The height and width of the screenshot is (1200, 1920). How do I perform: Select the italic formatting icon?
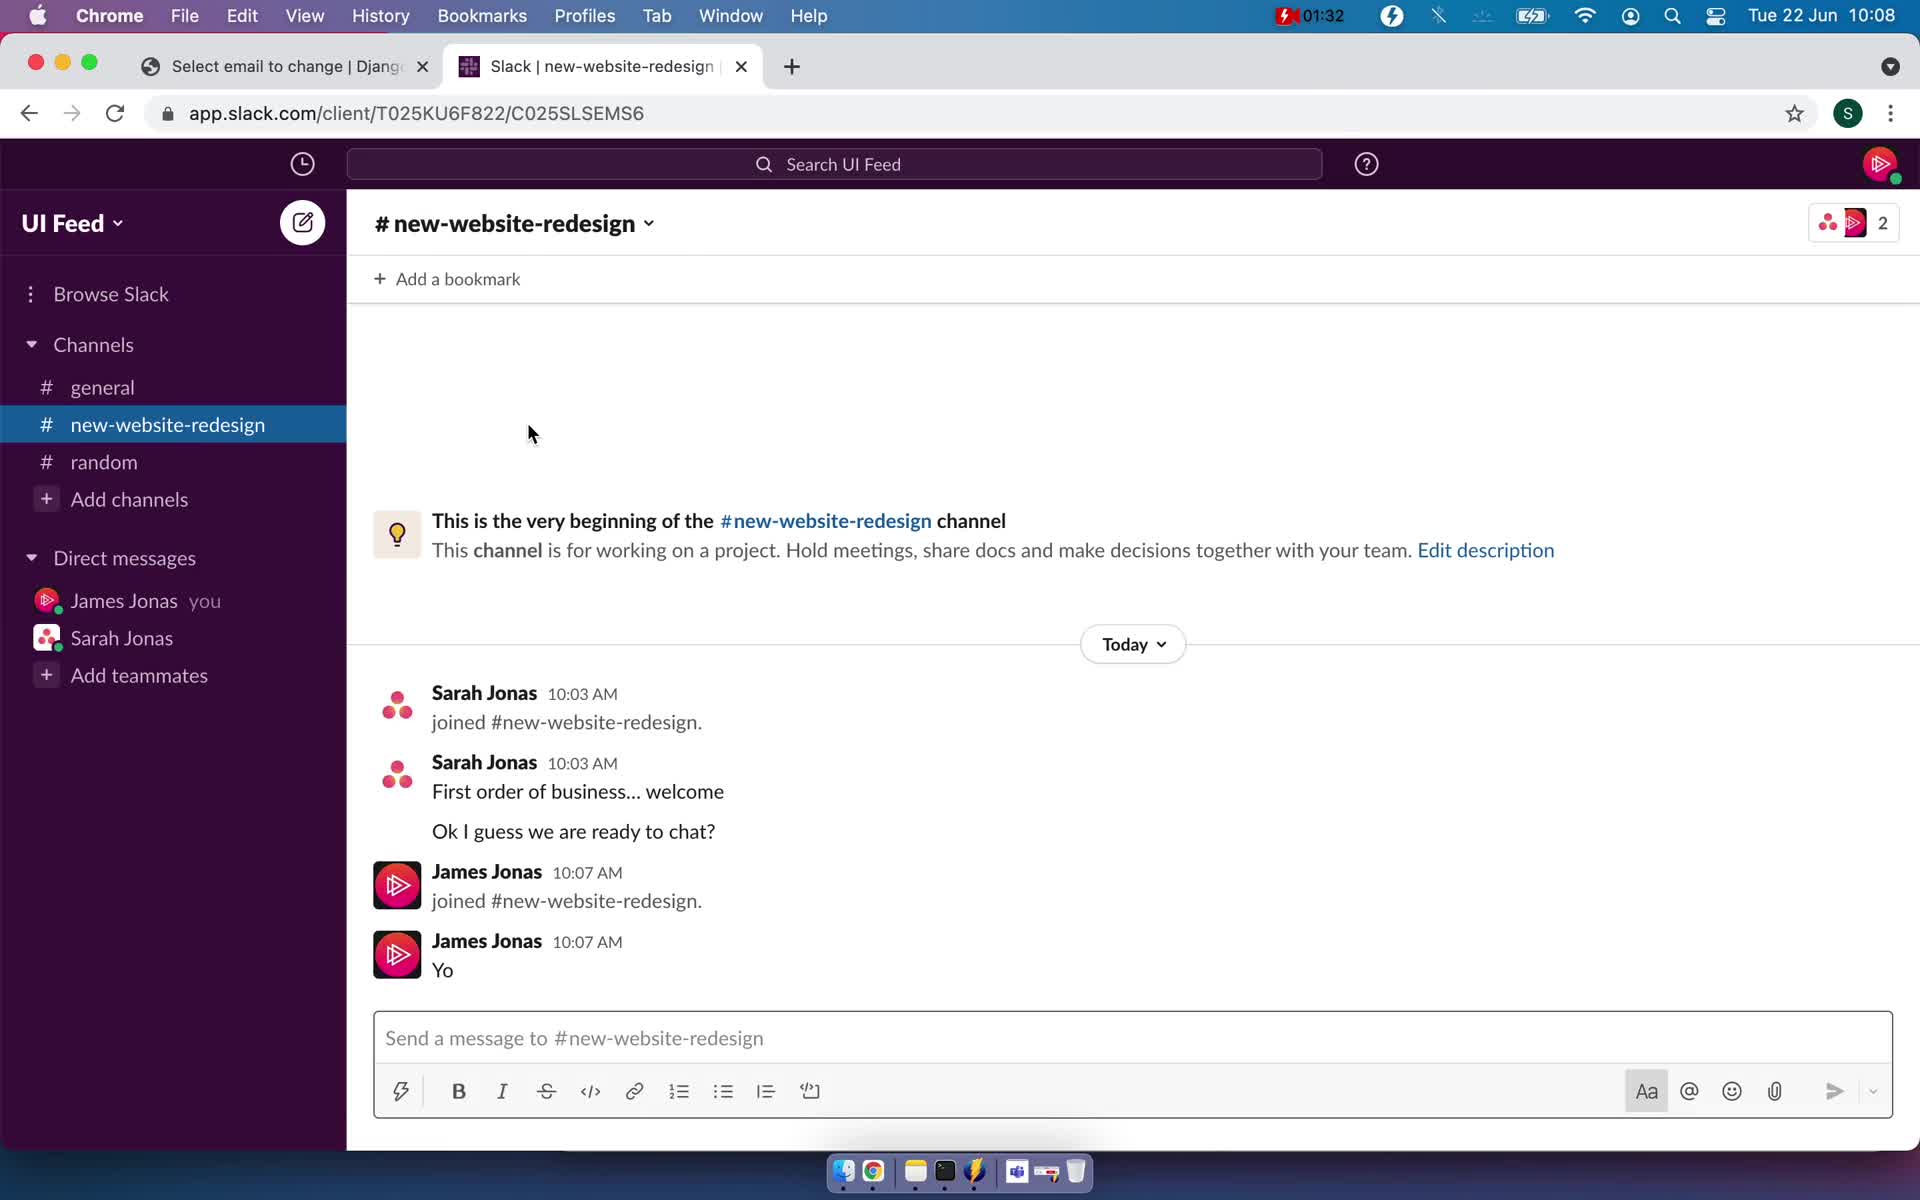502,1091
